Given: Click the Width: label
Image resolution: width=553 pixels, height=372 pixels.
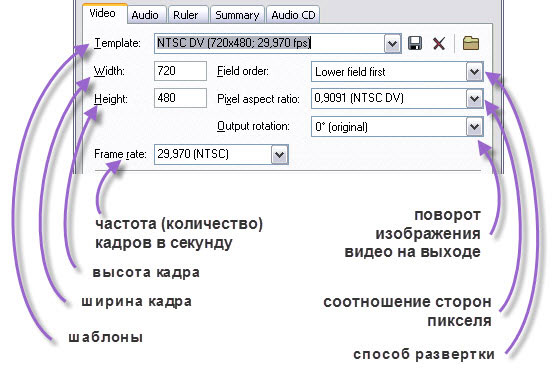Looking at the screenshot, I should pos(109,71).
